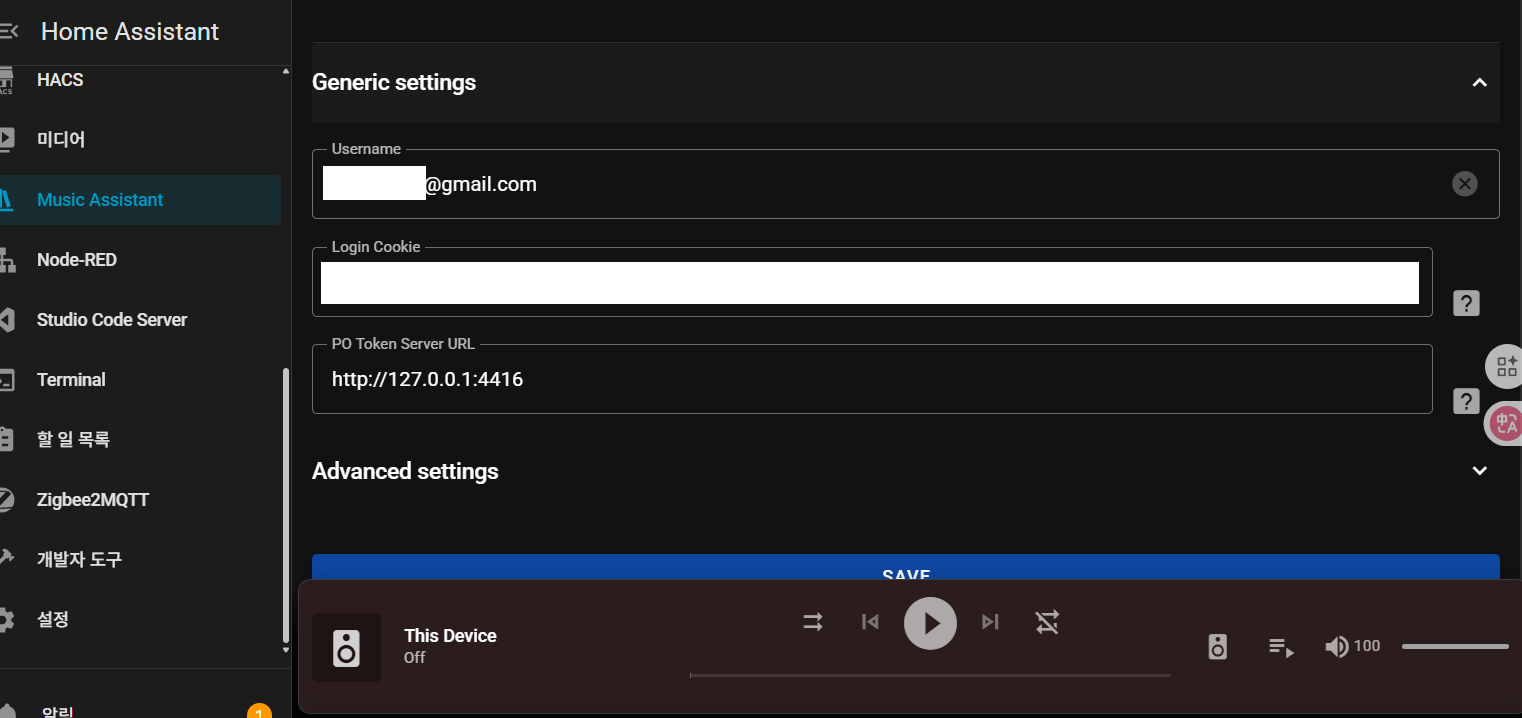
Task: Select Music Assistant in the sidebar
Action: click(x=100, y=199)
